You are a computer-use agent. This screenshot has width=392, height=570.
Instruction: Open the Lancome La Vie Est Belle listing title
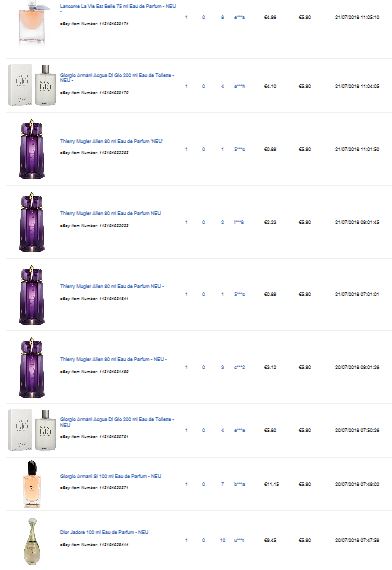pyautogui.click(x=118, y=7)
